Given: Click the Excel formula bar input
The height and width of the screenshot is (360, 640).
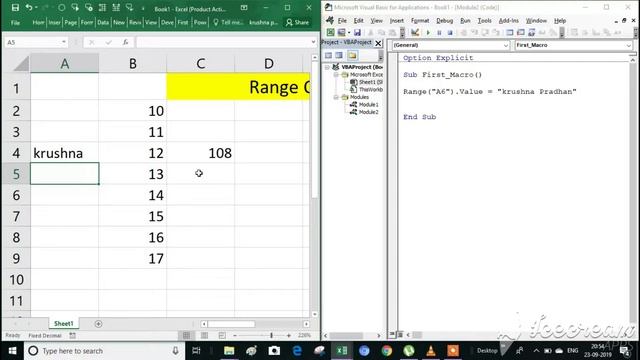Looking at the screenshot, I should (x=222, y=42).
